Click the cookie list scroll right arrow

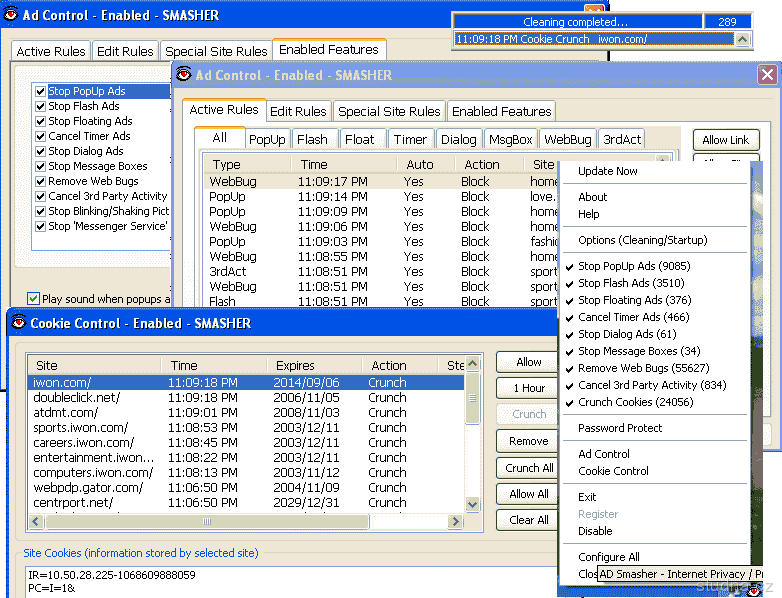click(455, 521)
